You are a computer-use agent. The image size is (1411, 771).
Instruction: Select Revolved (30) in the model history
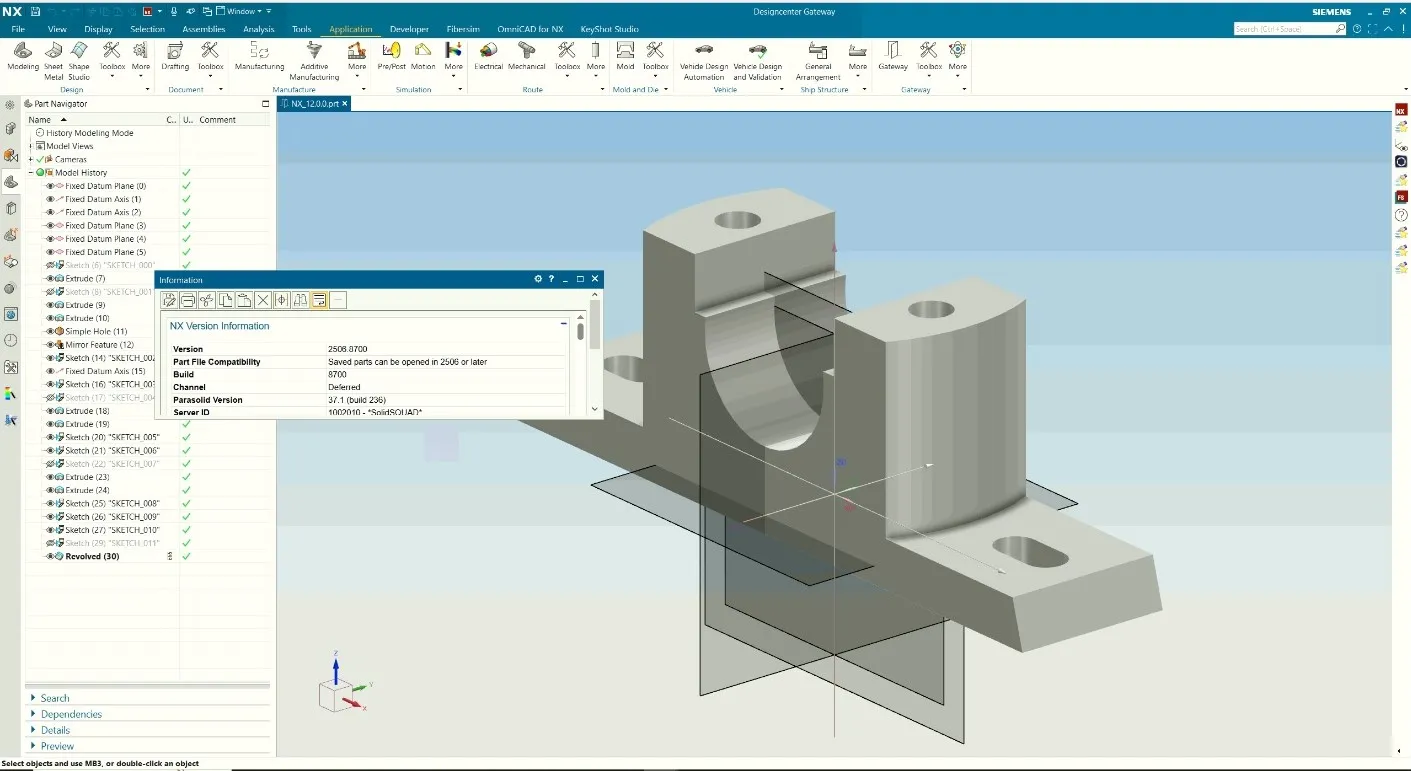tap(92, 556)
